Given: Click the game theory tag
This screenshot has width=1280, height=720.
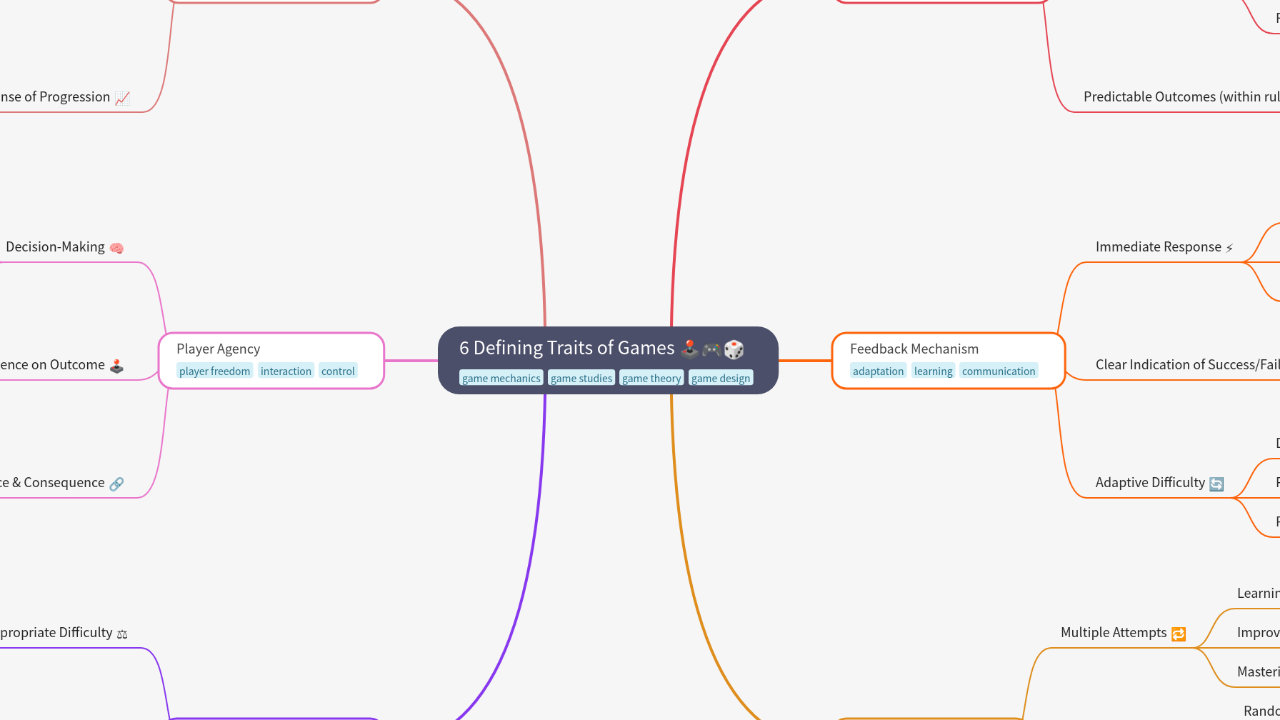Looking at the screenshot, I should (x=651, y=378).
